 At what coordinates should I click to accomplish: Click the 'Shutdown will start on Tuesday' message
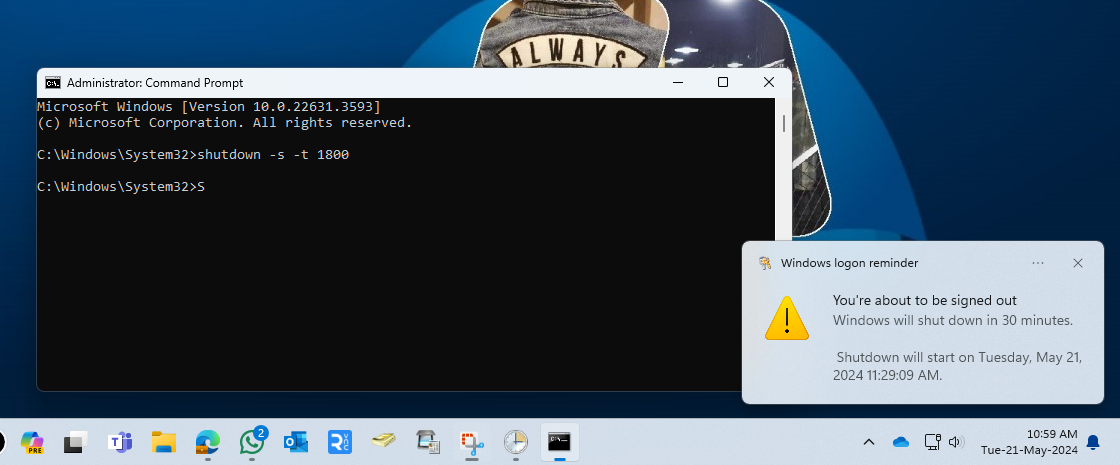click(958, 366)
